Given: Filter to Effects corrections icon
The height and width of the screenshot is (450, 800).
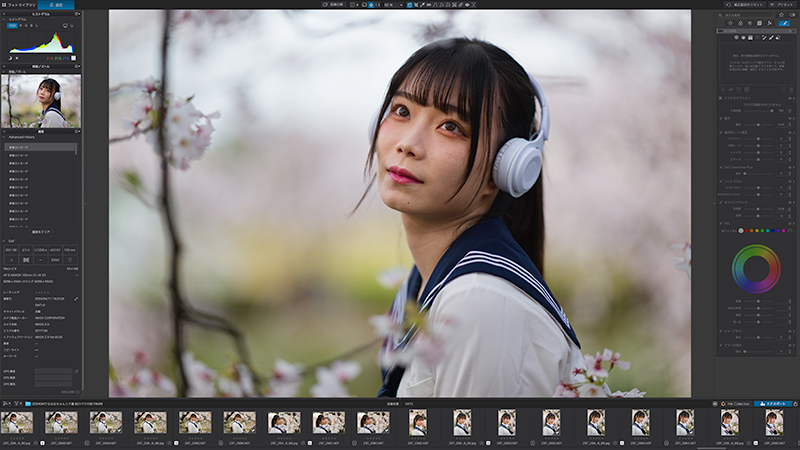Looking at the screenshot, I should tap(769, 23).
